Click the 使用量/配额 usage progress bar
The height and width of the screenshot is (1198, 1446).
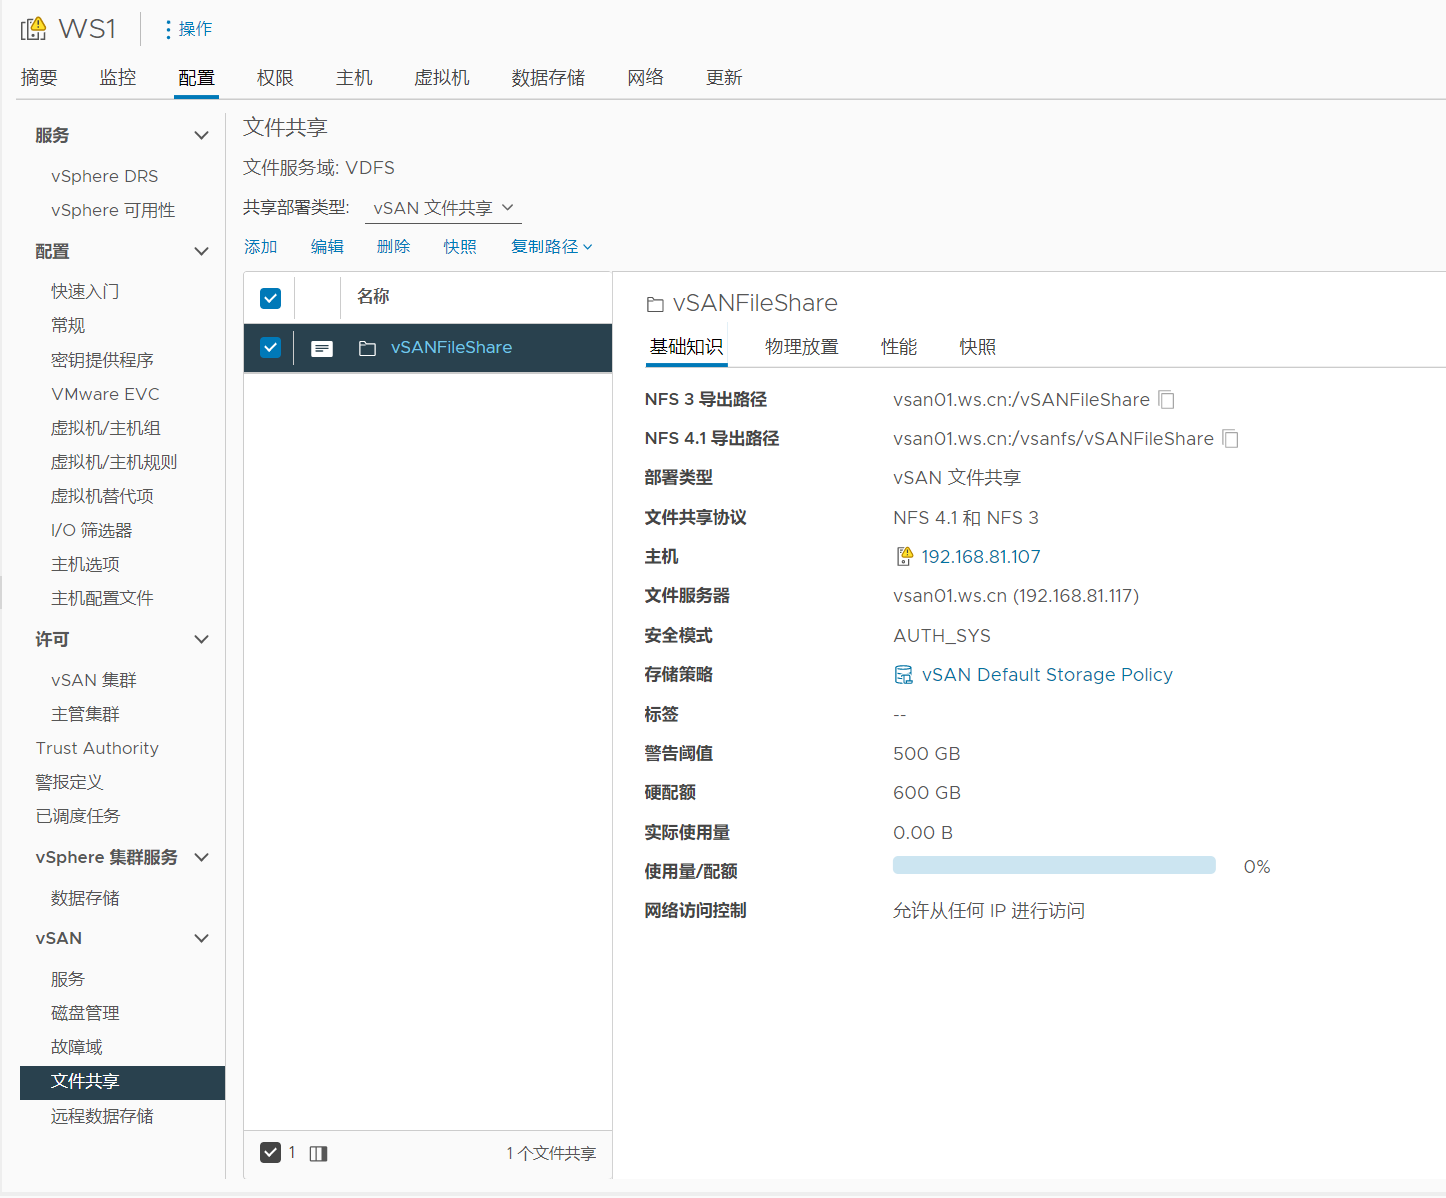pyautogui.click(x=1054, y=865)
